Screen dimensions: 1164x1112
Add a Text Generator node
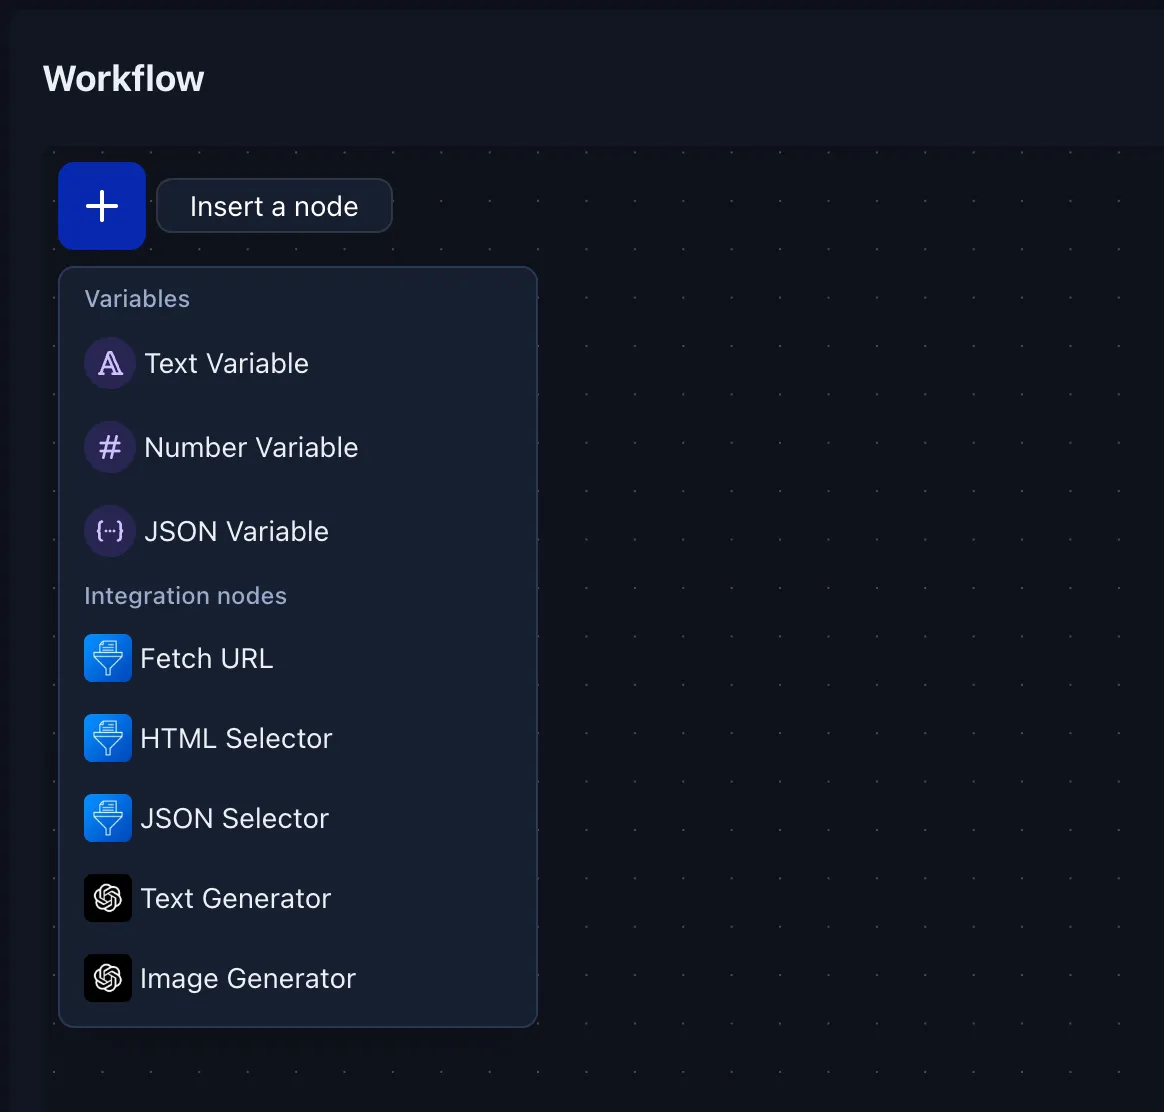(298, 897)
